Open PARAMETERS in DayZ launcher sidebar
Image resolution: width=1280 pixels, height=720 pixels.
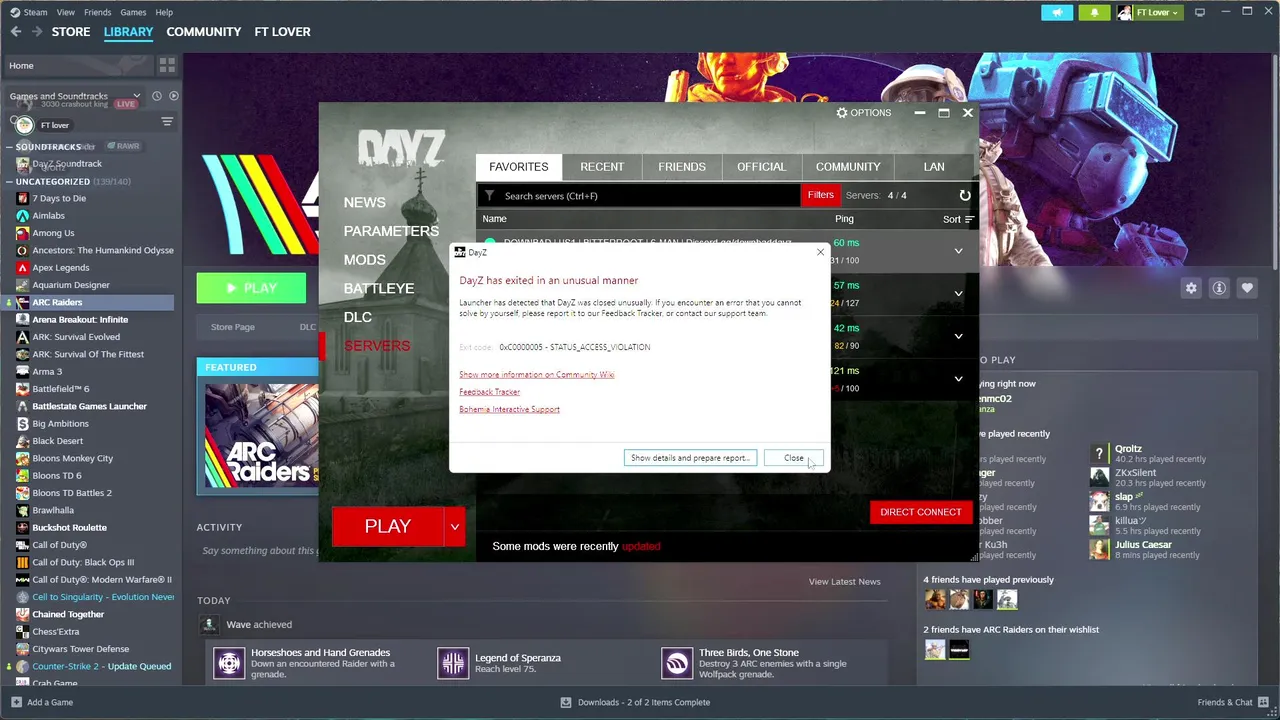coord(391,231)
